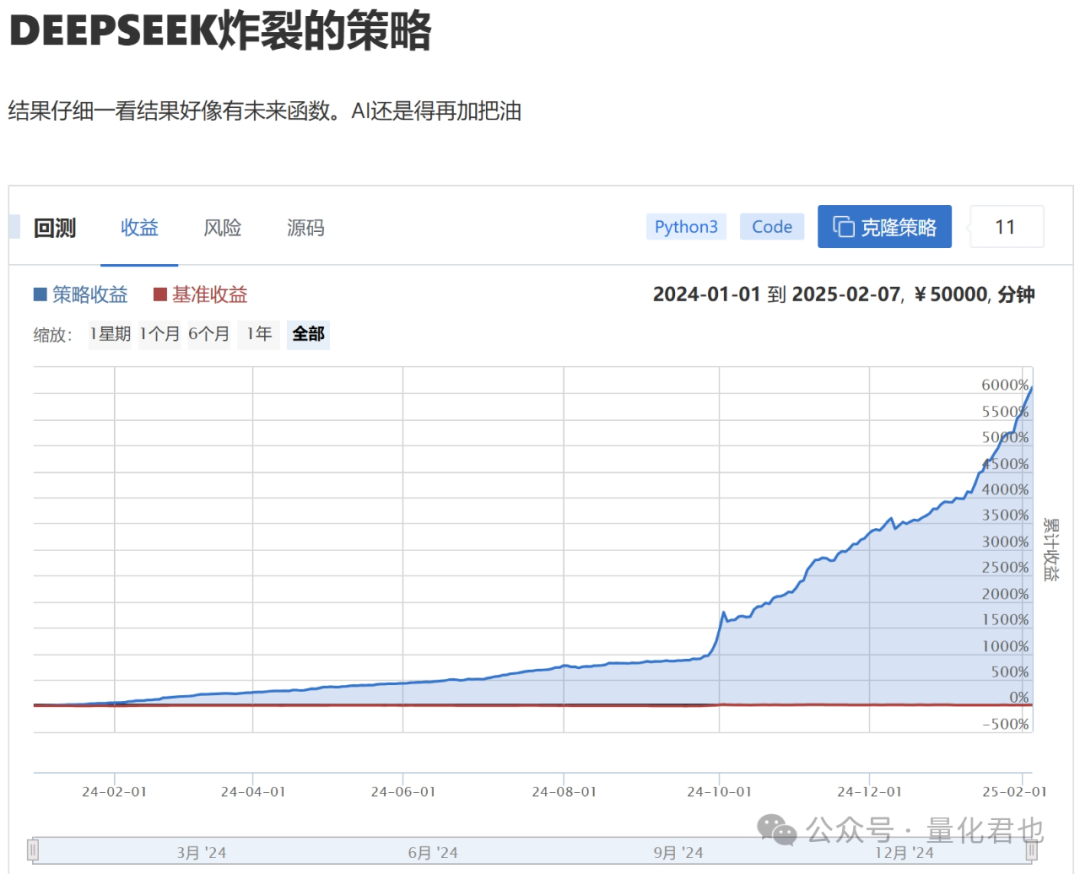Set zoom range to 1年

pos(258,335)
